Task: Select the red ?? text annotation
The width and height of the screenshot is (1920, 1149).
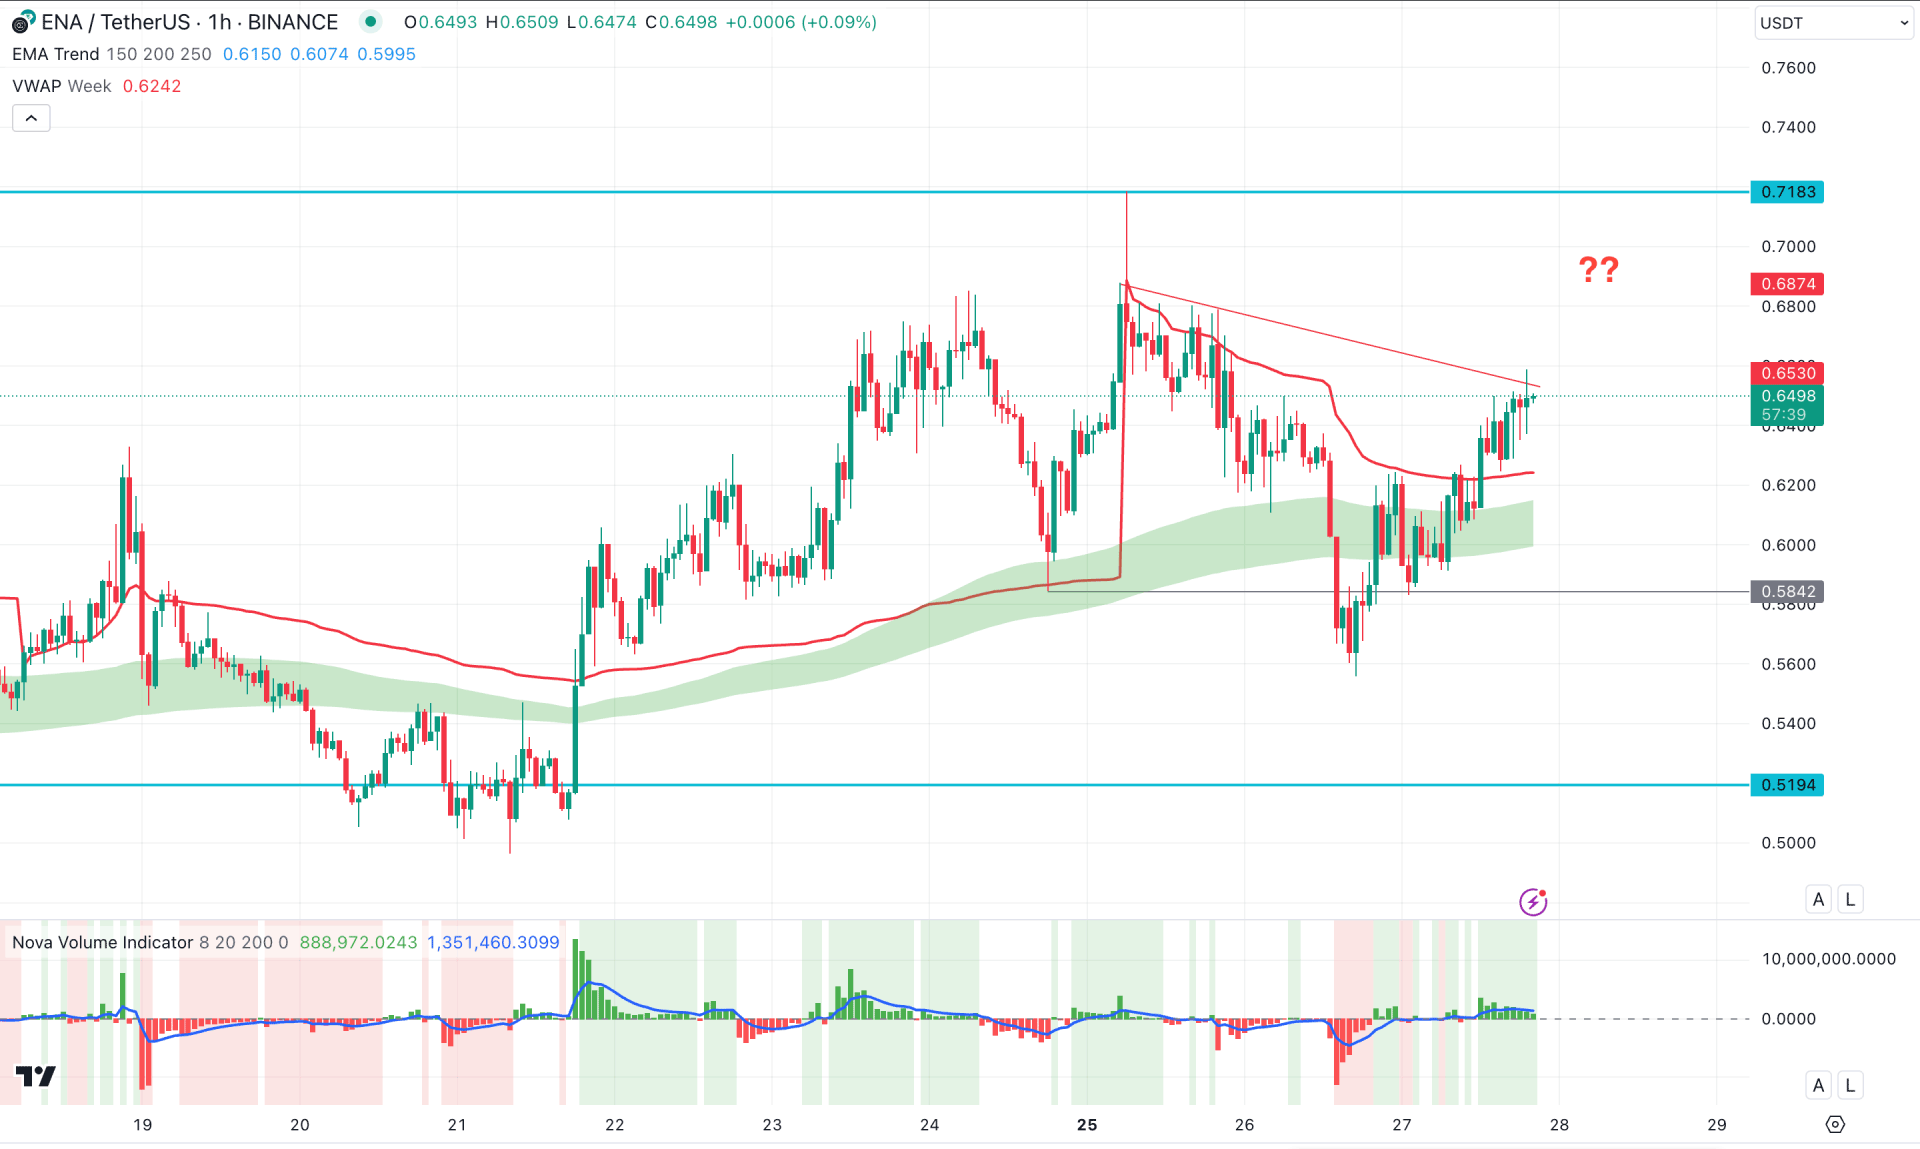Action: click(x=1598, y=269)
